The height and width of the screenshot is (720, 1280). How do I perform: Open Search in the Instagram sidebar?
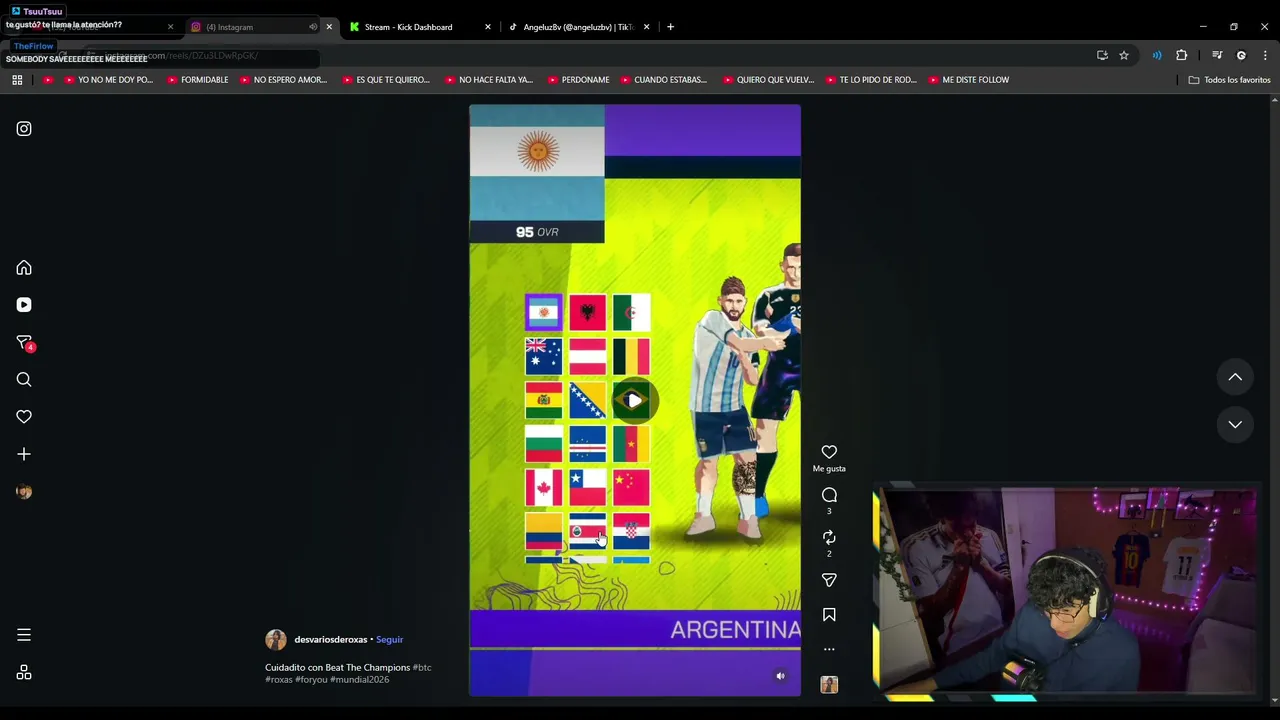pyautogui.click(x=24, y=380)
